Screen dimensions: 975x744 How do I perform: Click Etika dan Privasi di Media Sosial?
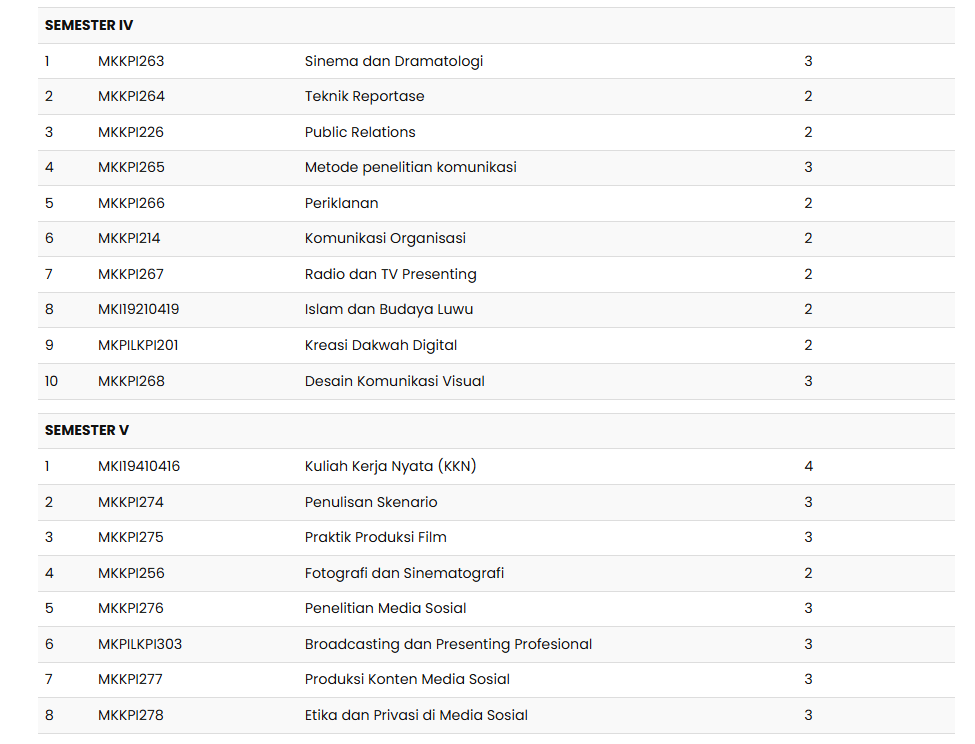416,715
